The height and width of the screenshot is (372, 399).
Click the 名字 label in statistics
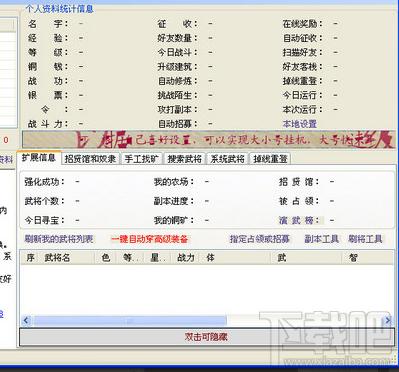coord(48,24)
